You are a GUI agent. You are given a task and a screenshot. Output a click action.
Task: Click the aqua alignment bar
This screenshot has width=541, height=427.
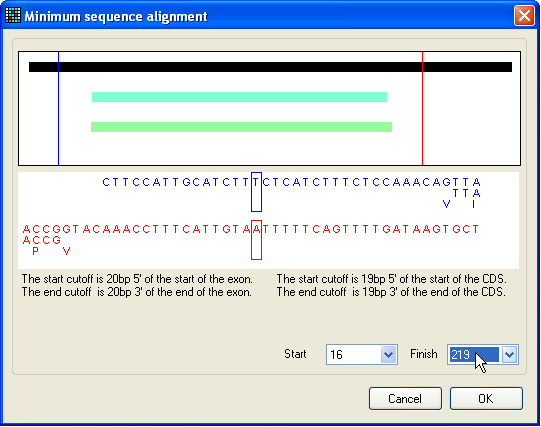pyautogui.click(x=239, y=97)
